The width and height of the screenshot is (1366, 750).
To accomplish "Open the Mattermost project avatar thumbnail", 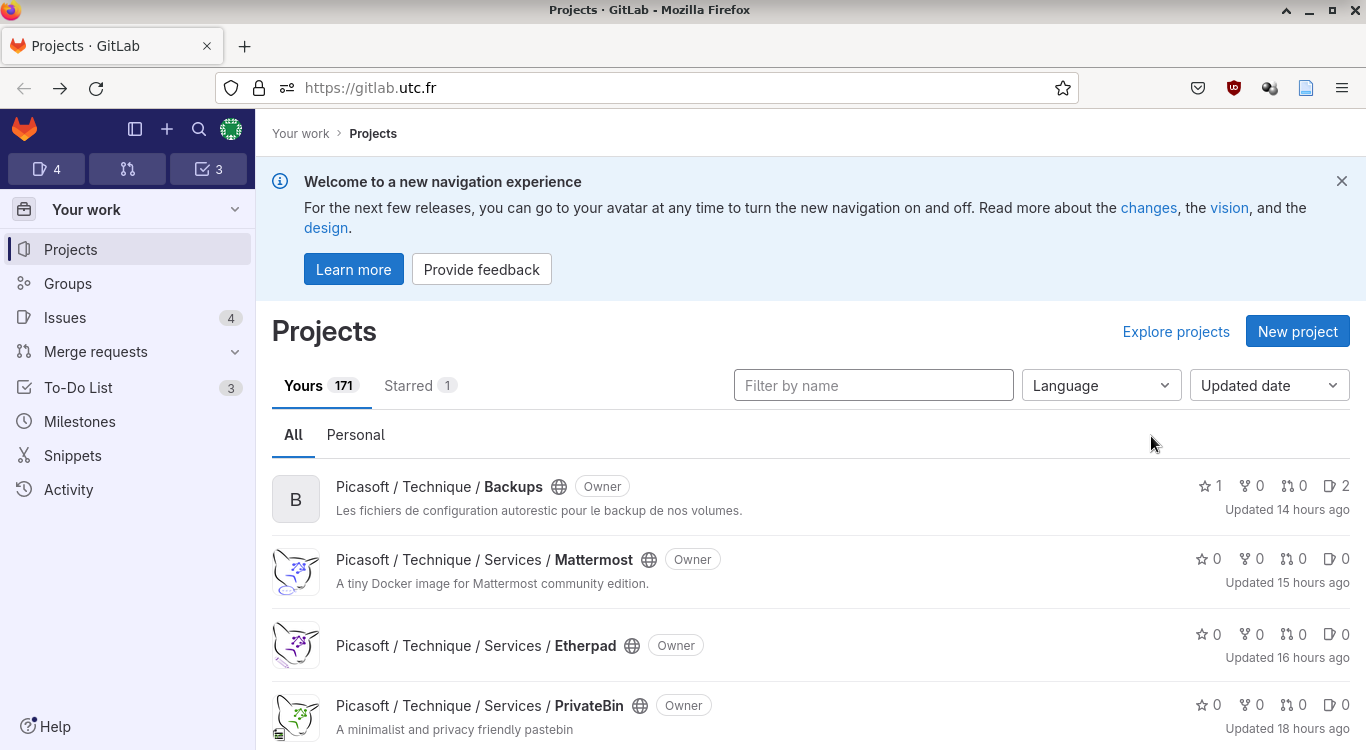I will (296, 572).
